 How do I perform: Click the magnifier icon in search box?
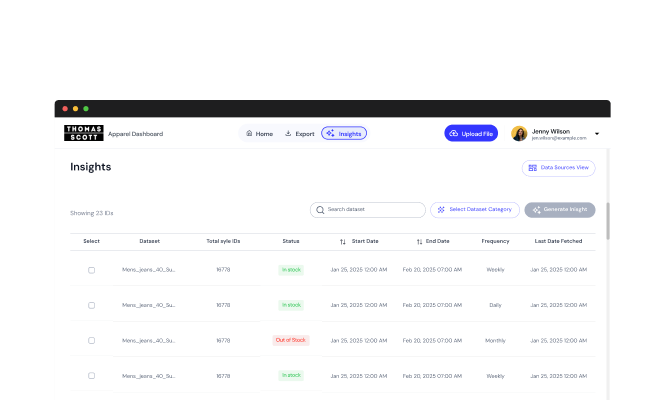320,210
